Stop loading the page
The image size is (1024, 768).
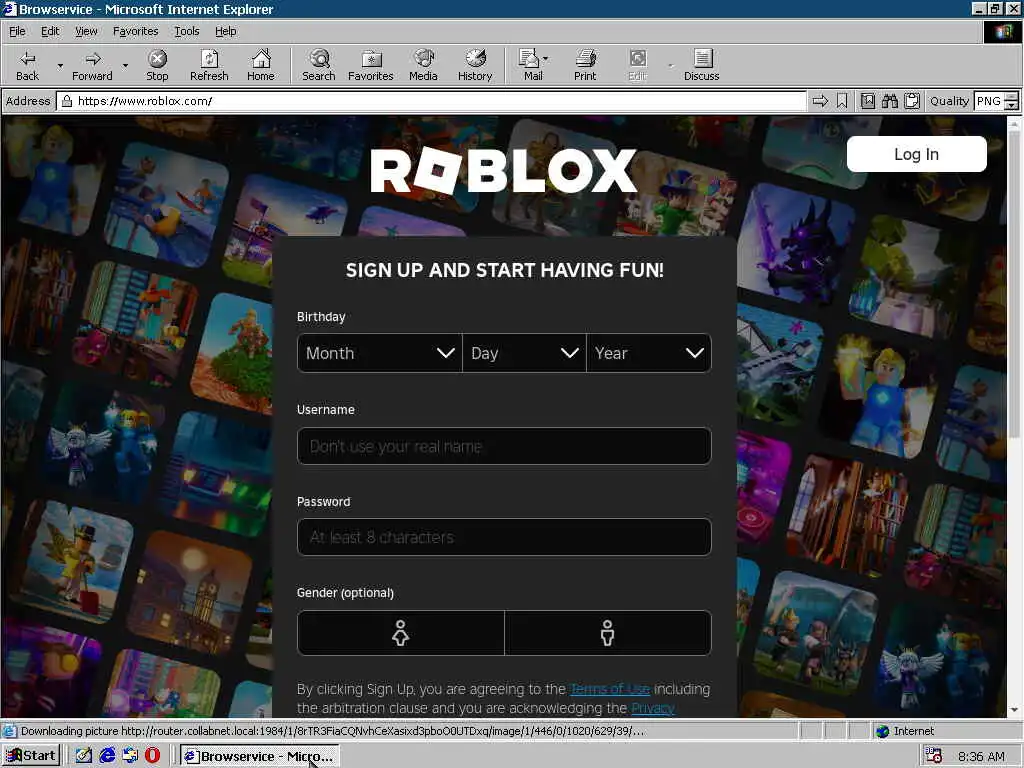[157, 65]
